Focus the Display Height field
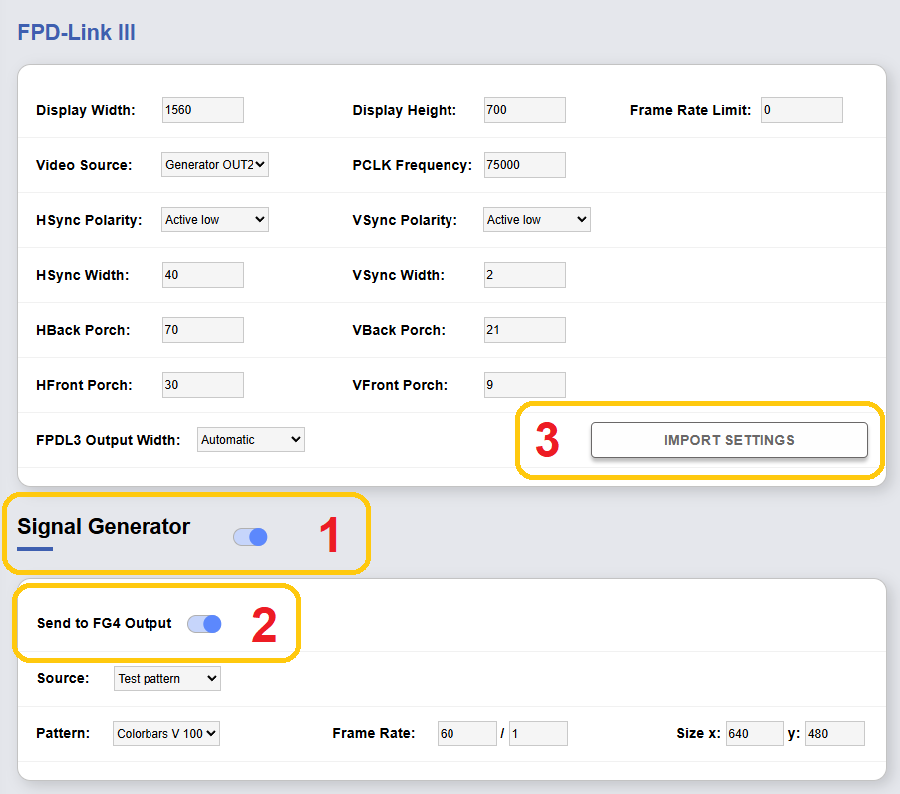Viewport: 900px width, 794px height. (524, 110)
